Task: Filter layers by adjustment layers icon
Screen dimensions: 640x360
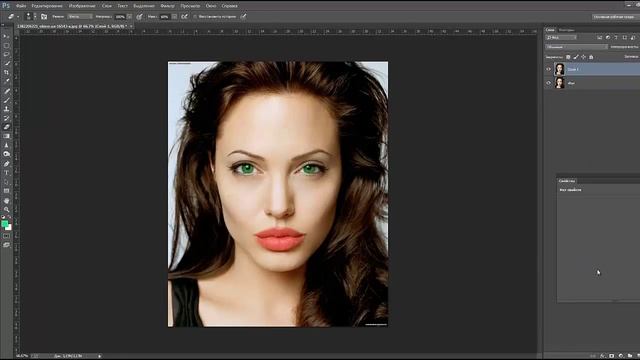Action: coord(608,38)
